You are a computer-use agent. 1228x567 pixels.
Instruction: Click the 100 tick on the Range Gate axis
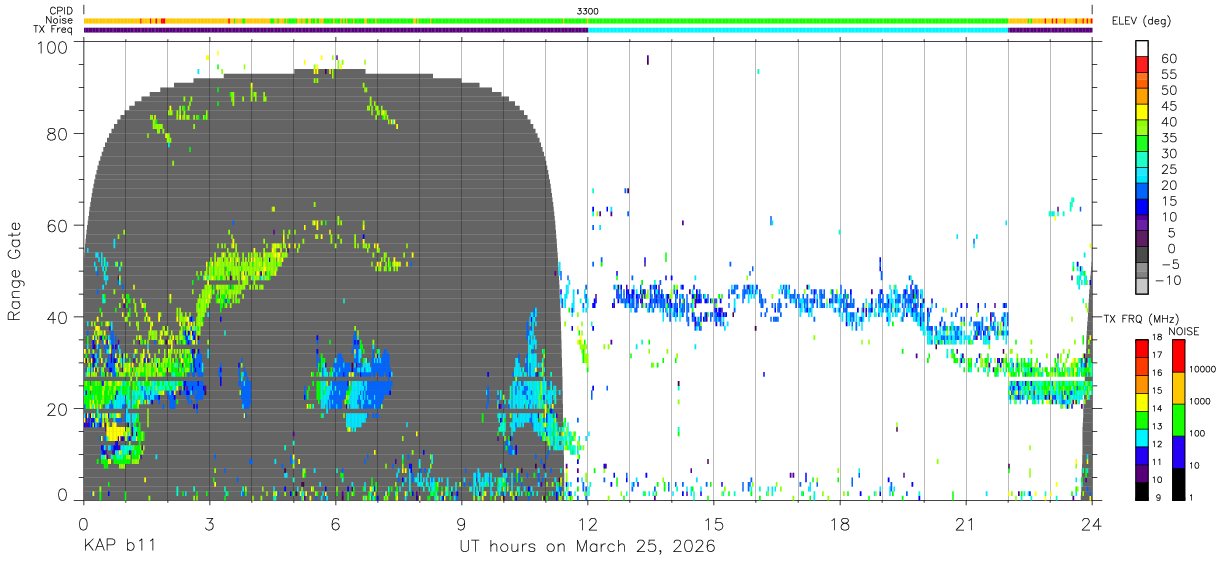click(53, 47)
